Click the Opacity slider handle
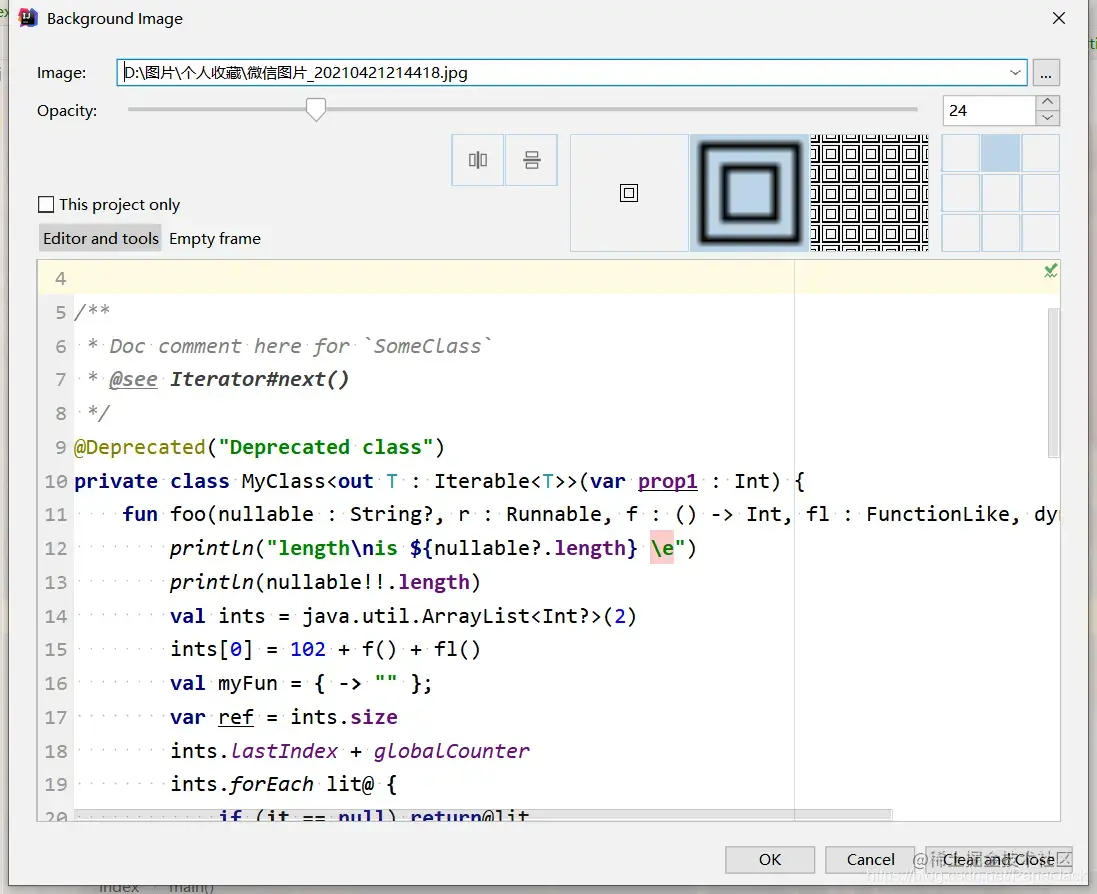This screenshot has width=1097, height=894. click(x=316, y=109)
